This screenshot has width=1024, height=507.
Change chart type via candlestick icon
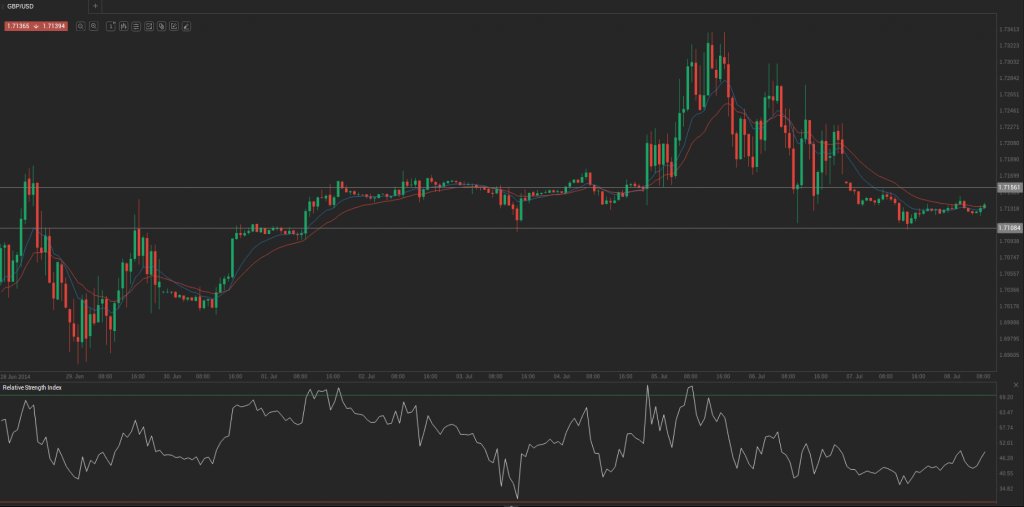pos(123,26)
